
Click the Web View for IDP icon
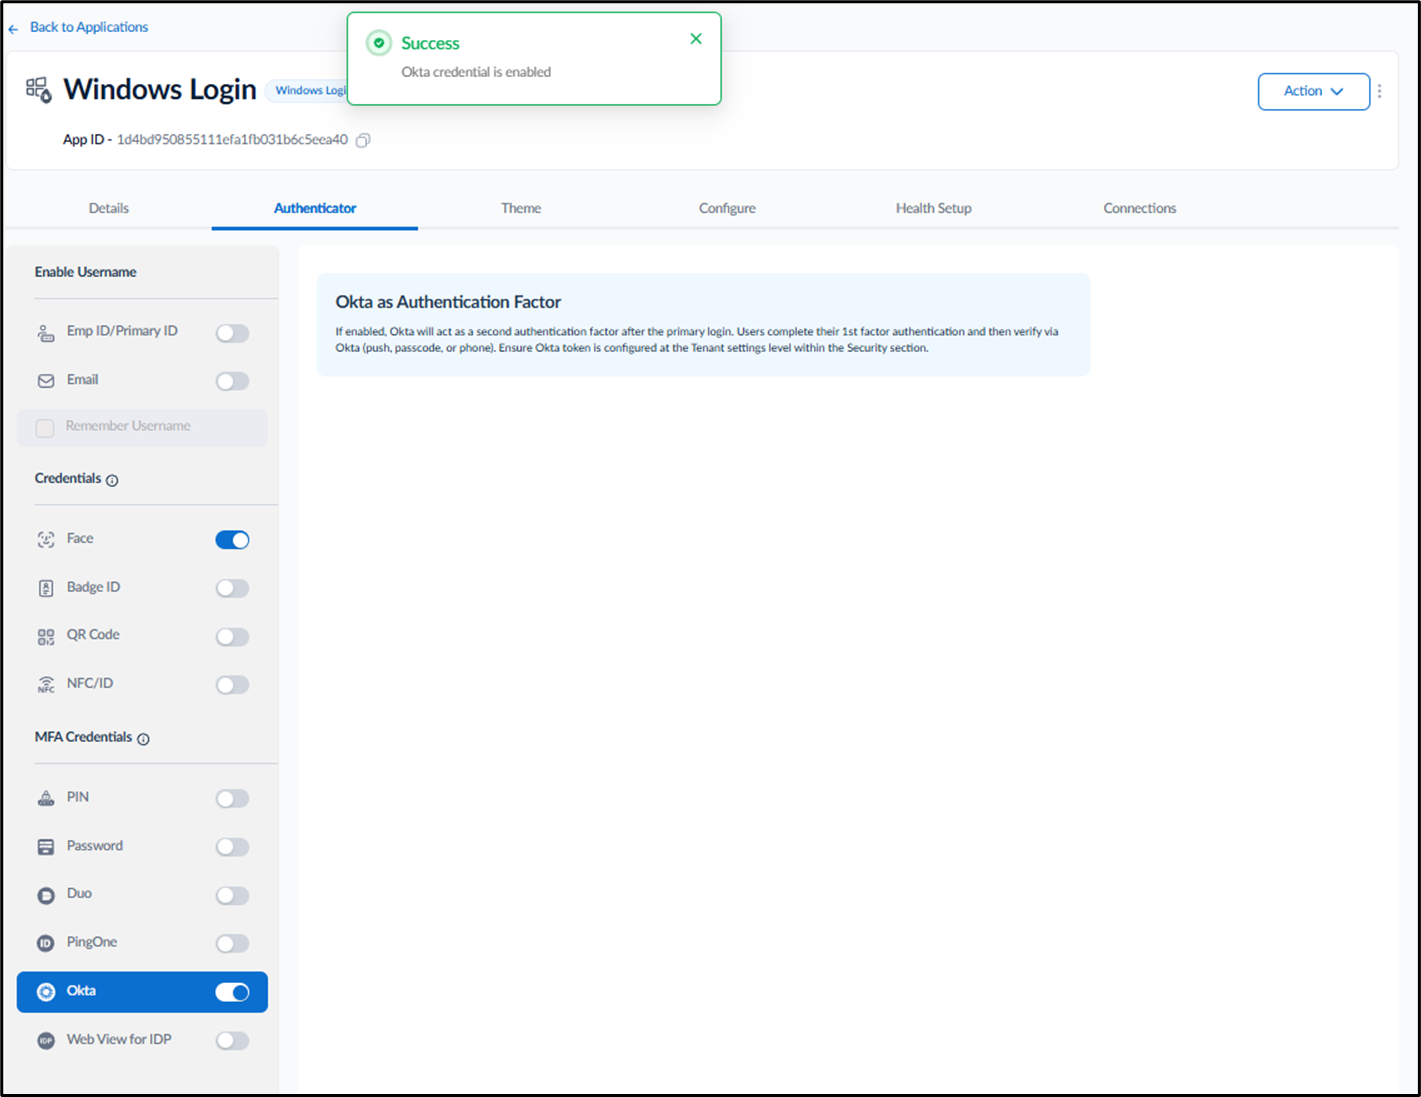[x=46, y=1041]
